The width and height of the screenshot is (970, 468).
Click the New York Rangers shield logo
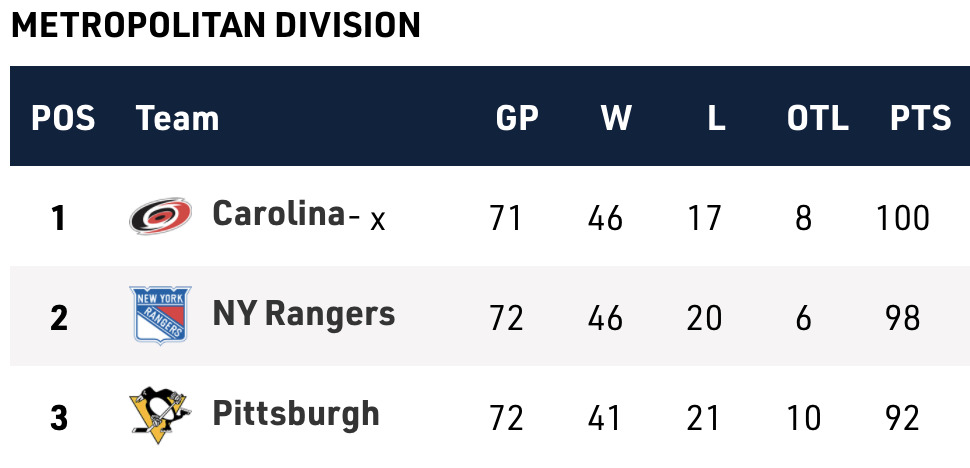tap(160, 315)
